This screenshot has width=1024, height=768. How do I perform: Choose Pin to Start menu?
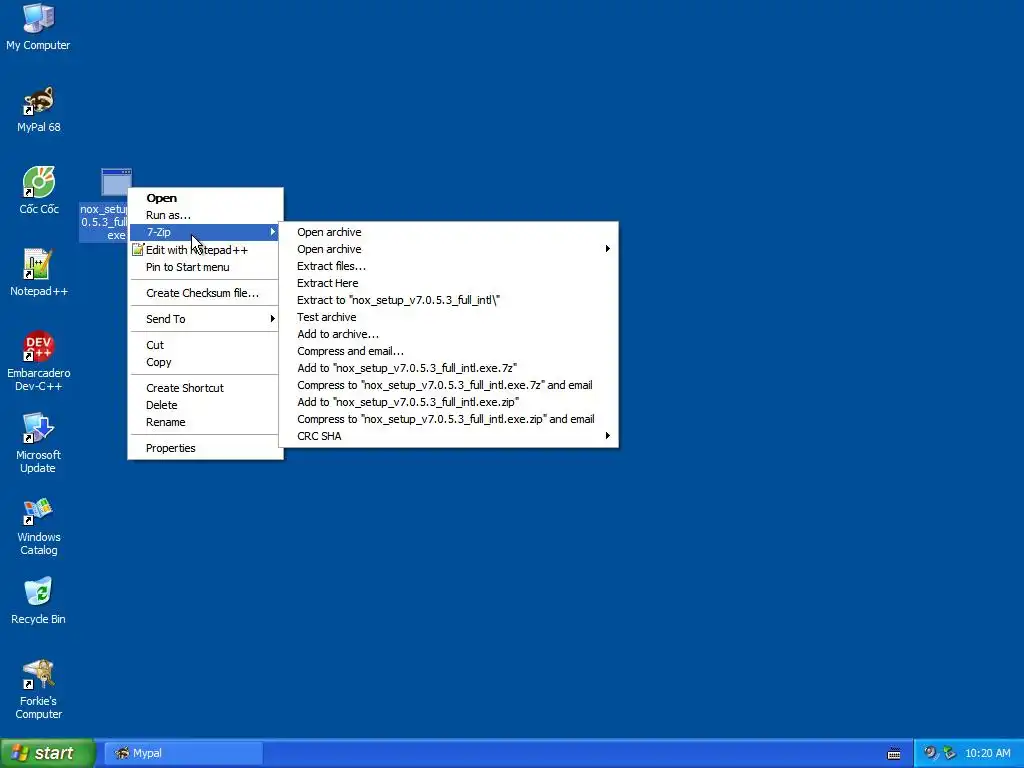coord(205,266)
